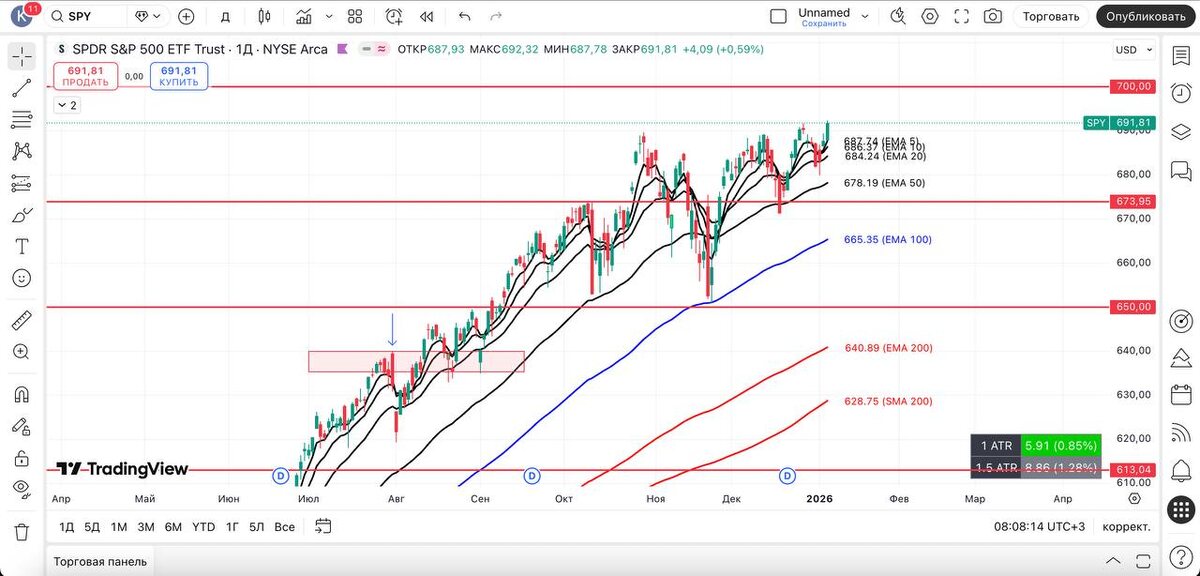
Task: Select the crosshair cursor tool
Action: point(22,57)
